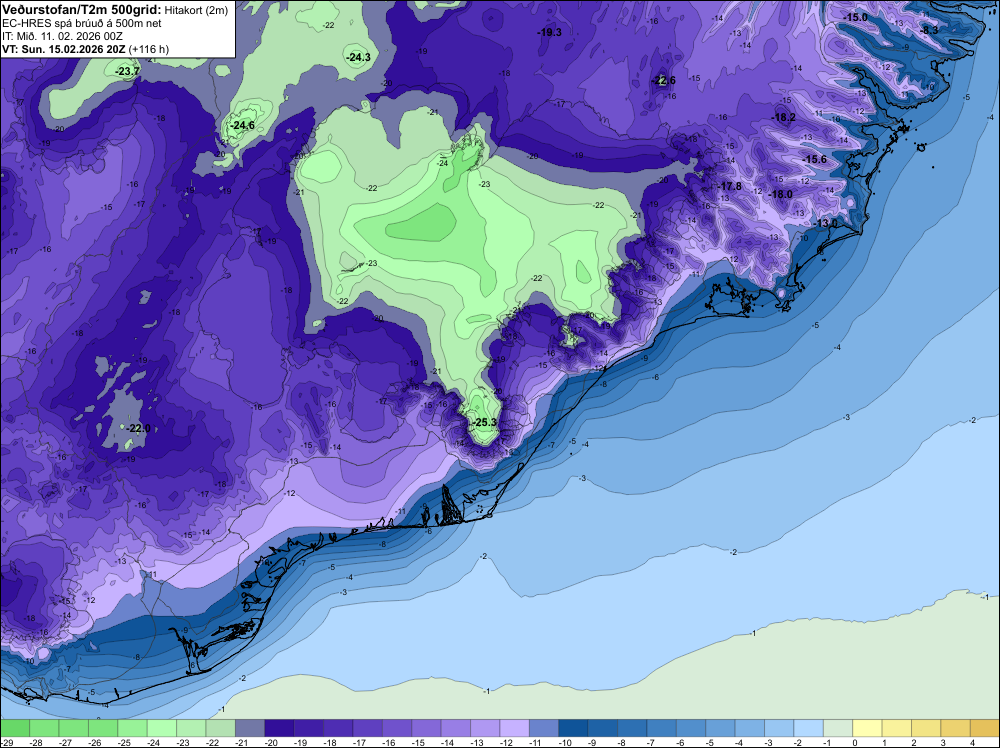The image size is (1000, 748).
Task: Pick the medium purple legend swatch labeled -16
Action: 397,728
